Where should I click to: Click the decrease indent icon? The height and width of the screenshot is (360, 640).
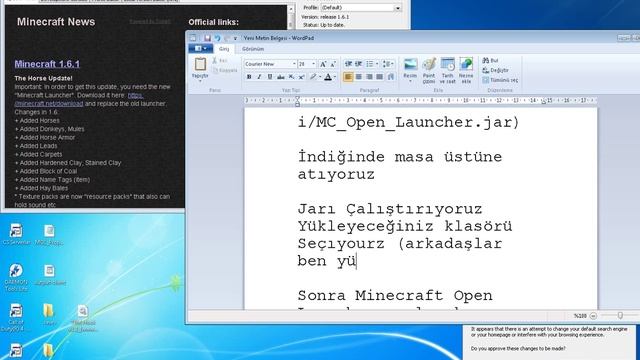point(348,64)
